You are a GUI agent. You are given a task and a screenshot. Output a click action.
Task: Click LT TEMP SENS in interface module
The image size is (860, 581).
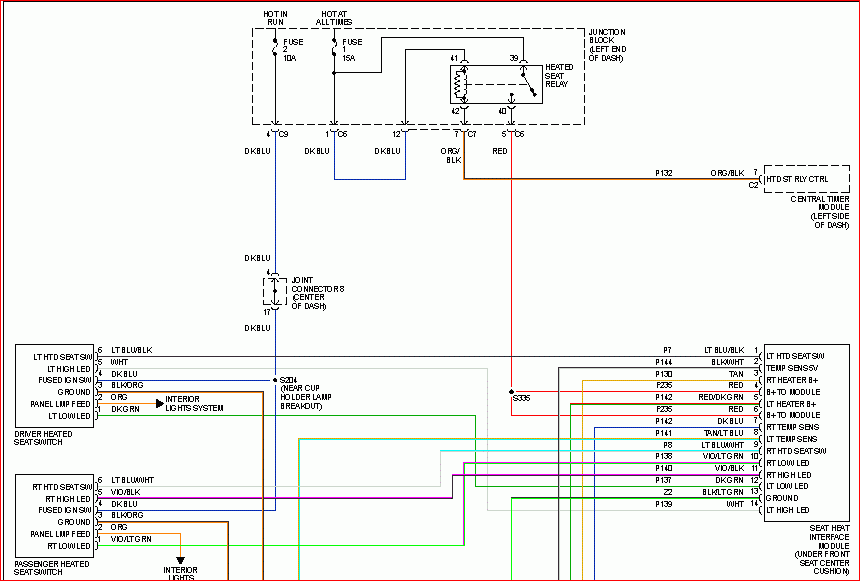[792, 439]
